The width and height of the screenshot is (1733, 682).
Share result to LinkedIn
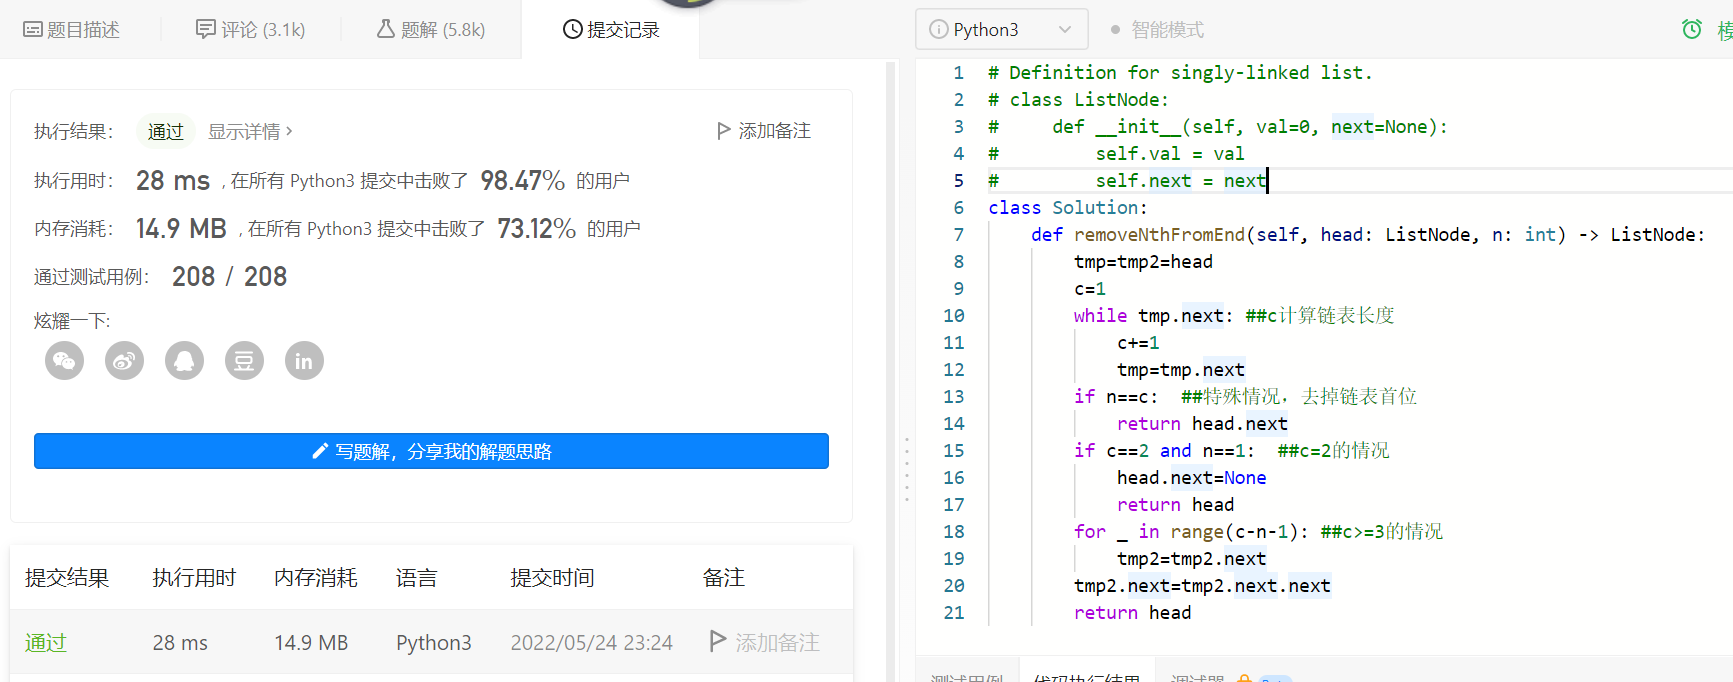(x=304, y=361)
